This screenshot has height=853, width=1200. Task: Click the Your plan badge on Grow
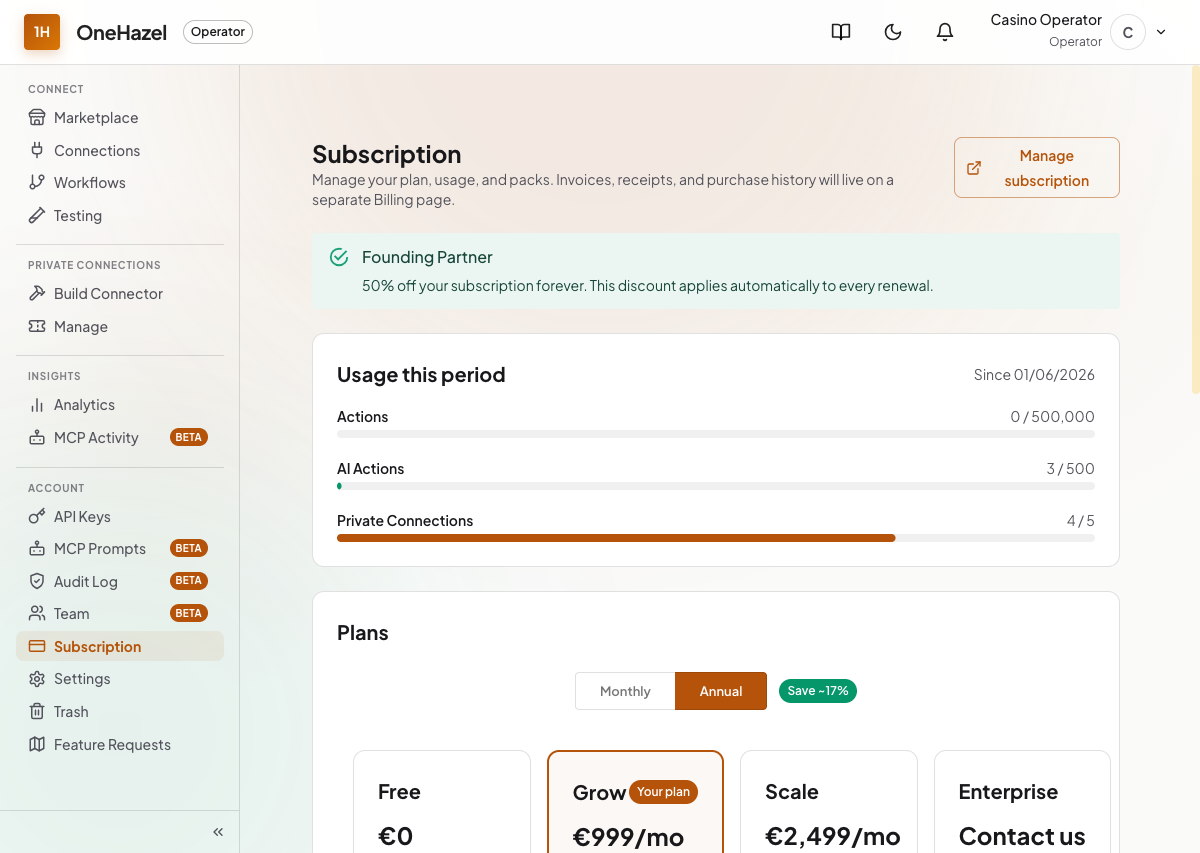[663, 792]
